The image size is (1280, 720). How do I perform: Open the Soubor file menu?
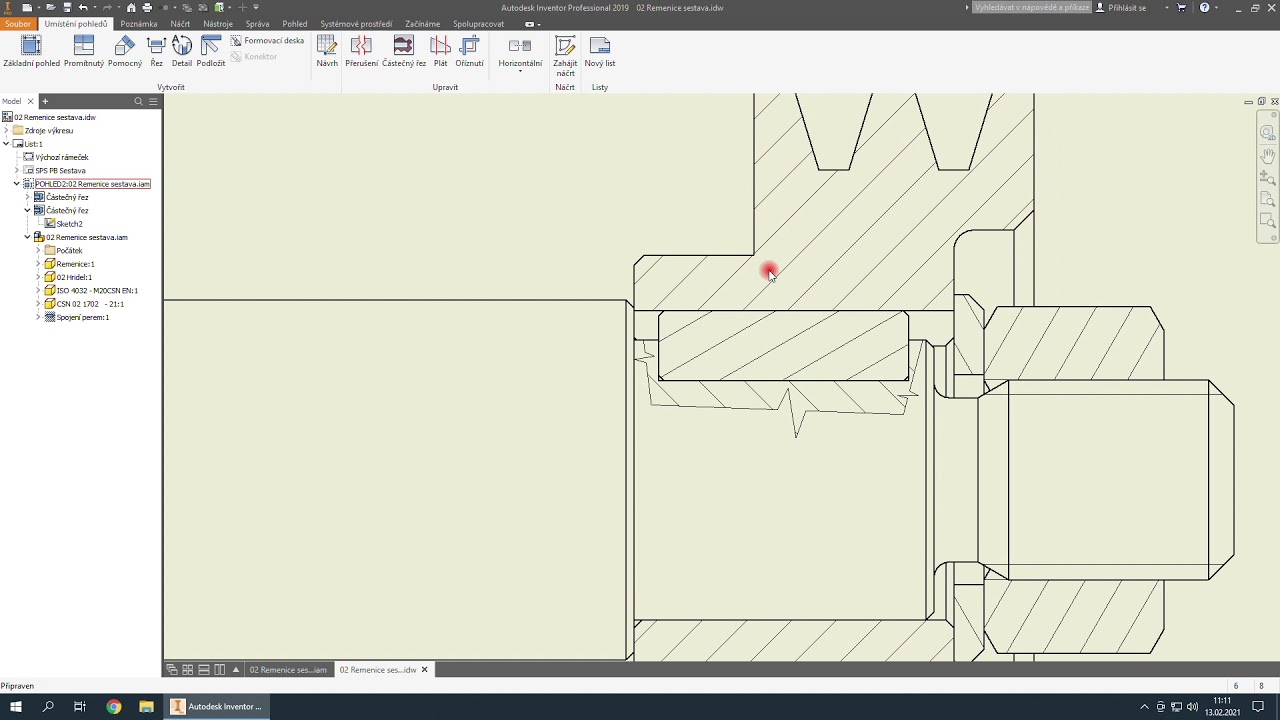coord(18,24)
